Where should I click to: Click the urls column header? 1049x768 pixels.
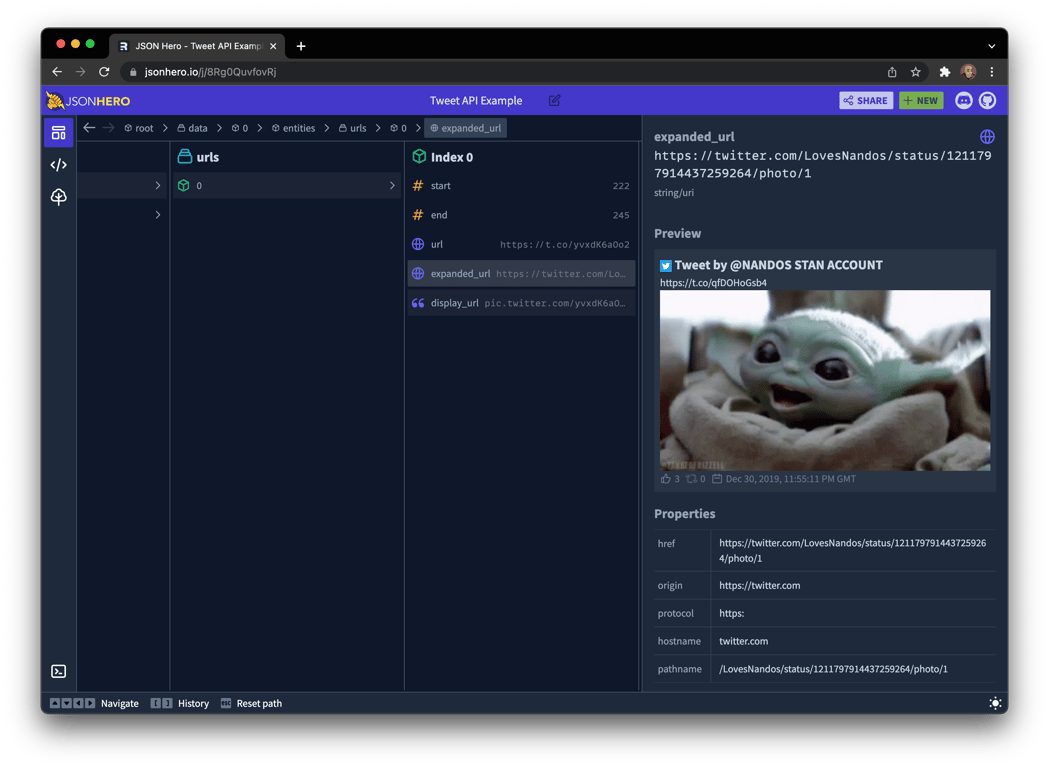[x=198, y=157]
